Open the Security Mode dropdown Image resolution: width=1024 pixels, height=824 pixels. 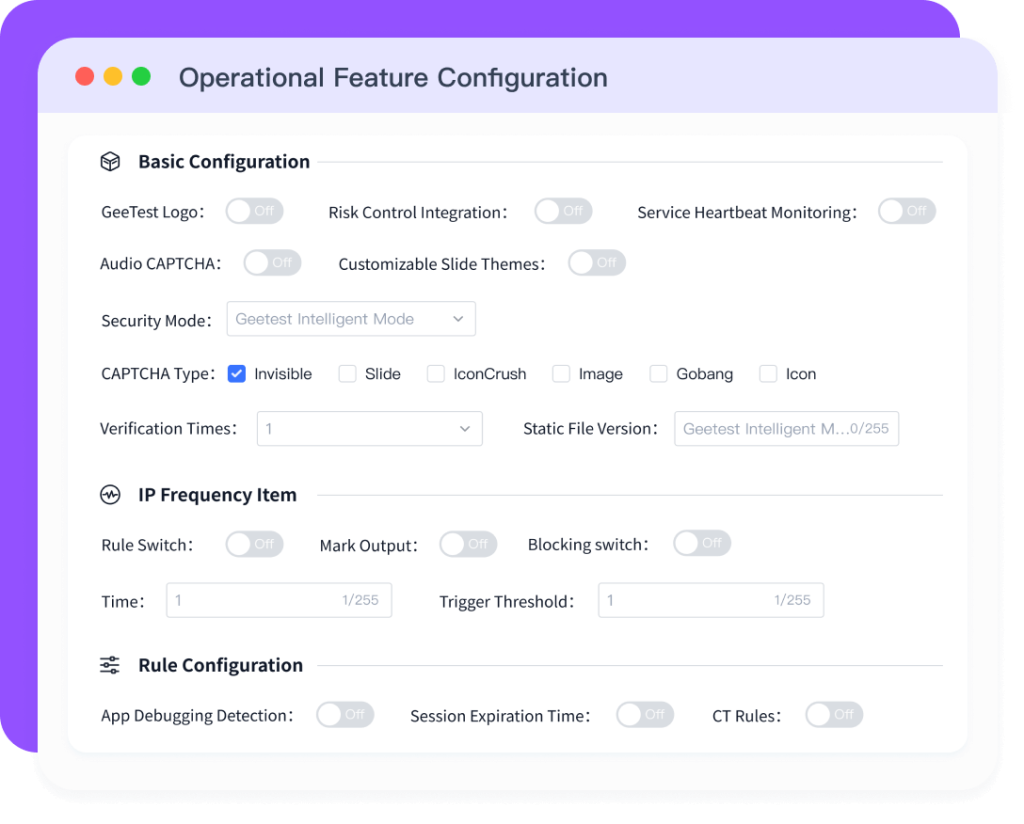[351, 319]
